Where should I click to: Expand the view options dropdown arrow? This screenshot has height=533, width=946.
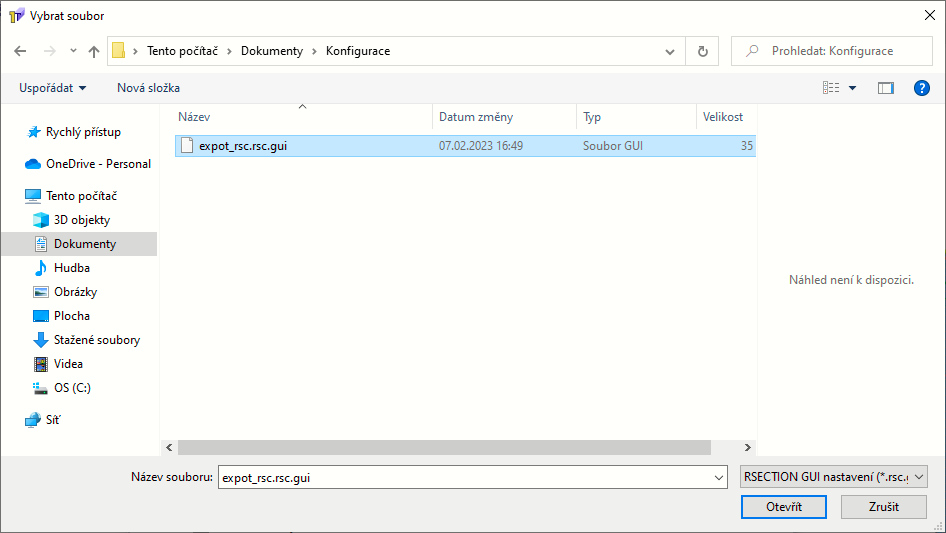853,88
